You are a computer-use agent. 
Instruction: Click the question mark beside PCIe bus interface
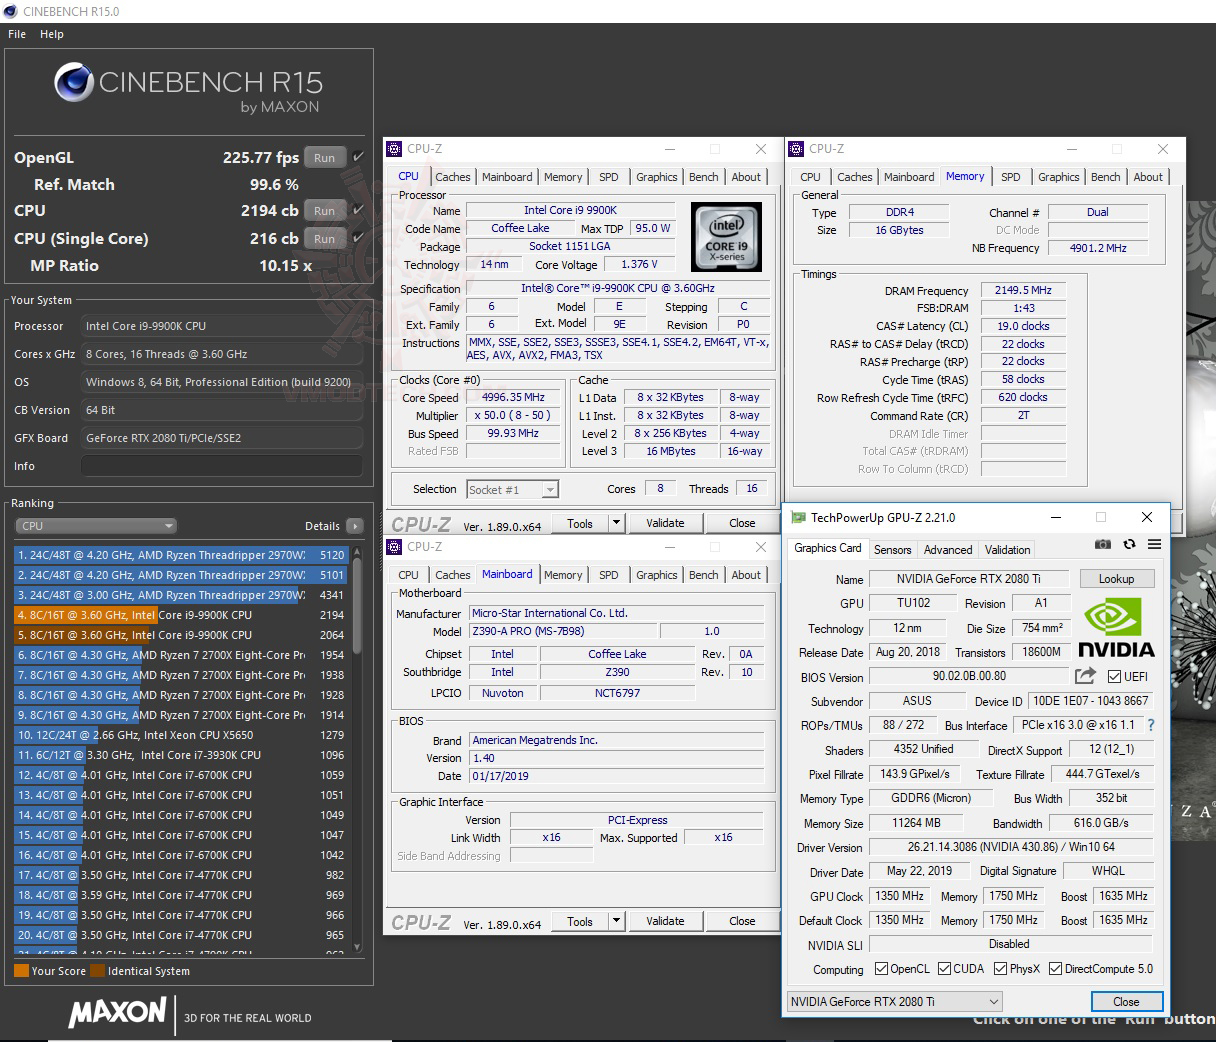point(1152,725)
